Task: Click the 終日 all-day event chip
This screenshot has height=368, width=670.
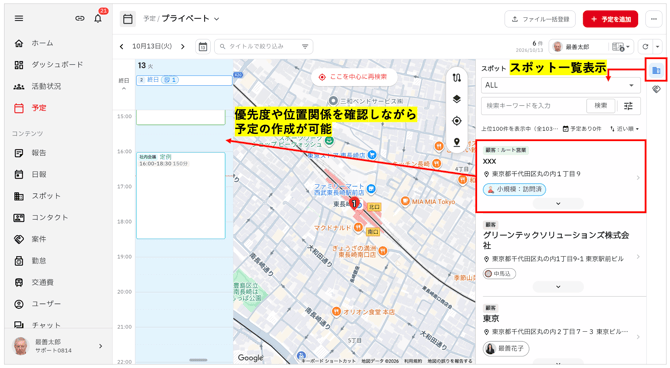Action: coord(184,80)
